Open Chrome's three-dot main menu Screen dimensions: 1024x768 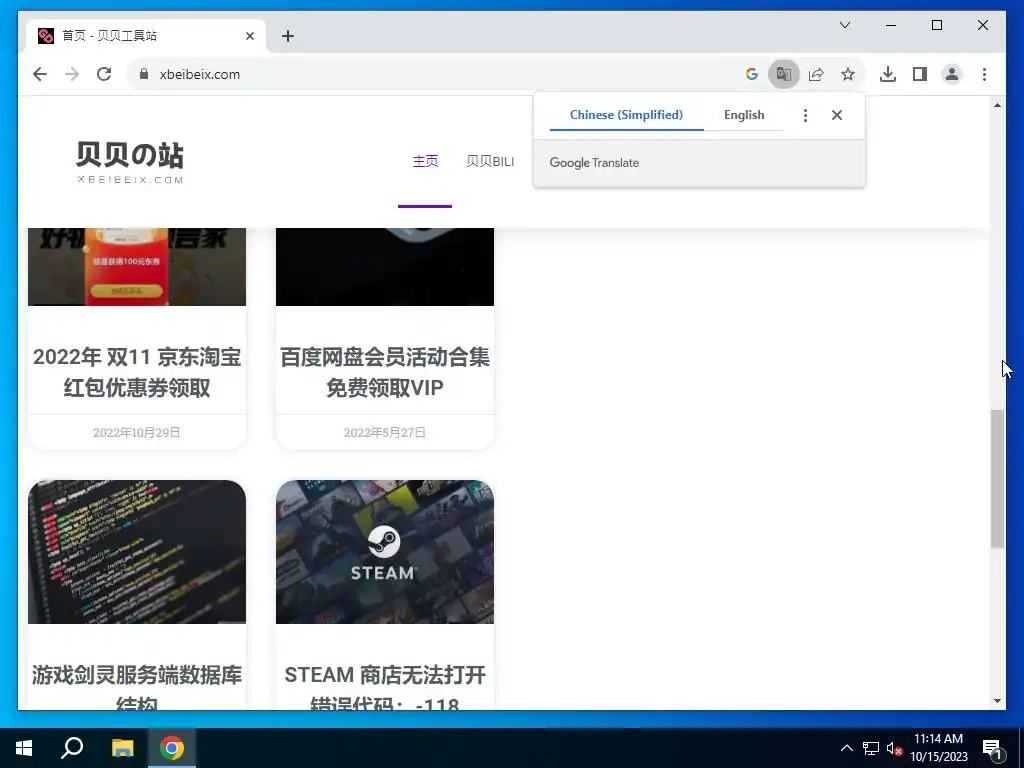point(984,74)
